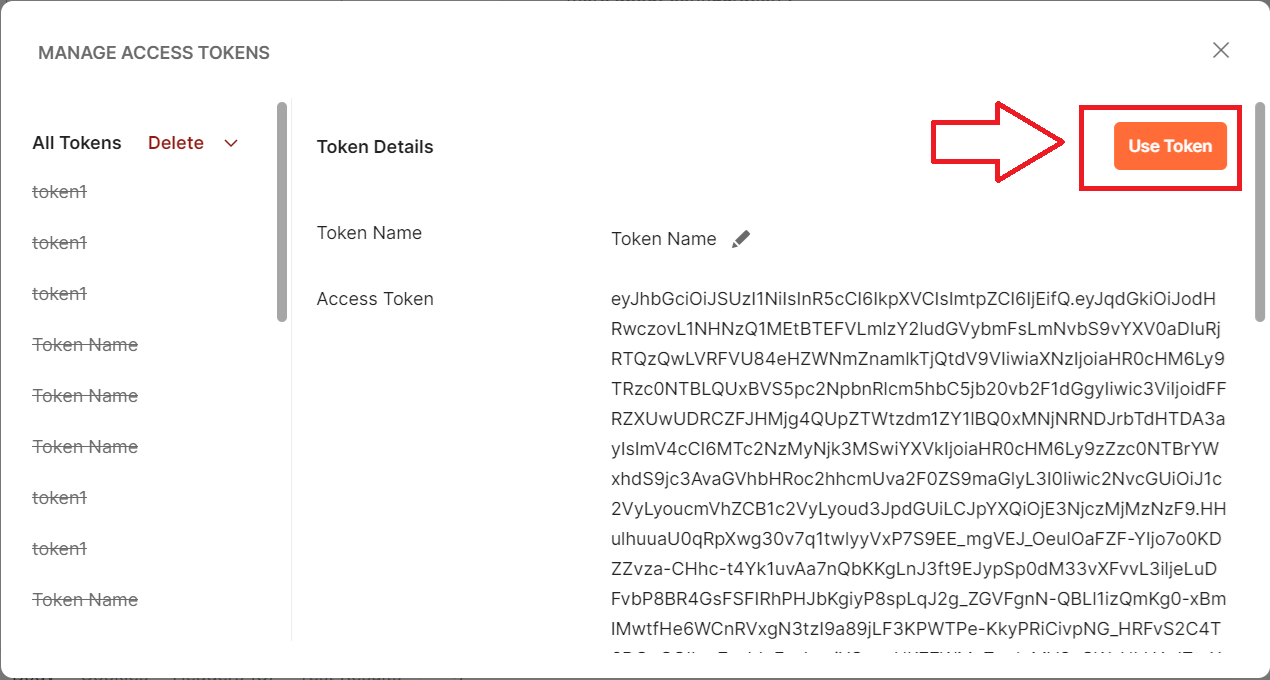Click the Token Name value beside the pencil
The height and width of the screenshot is (680, 1270).
tap(664, 239)
